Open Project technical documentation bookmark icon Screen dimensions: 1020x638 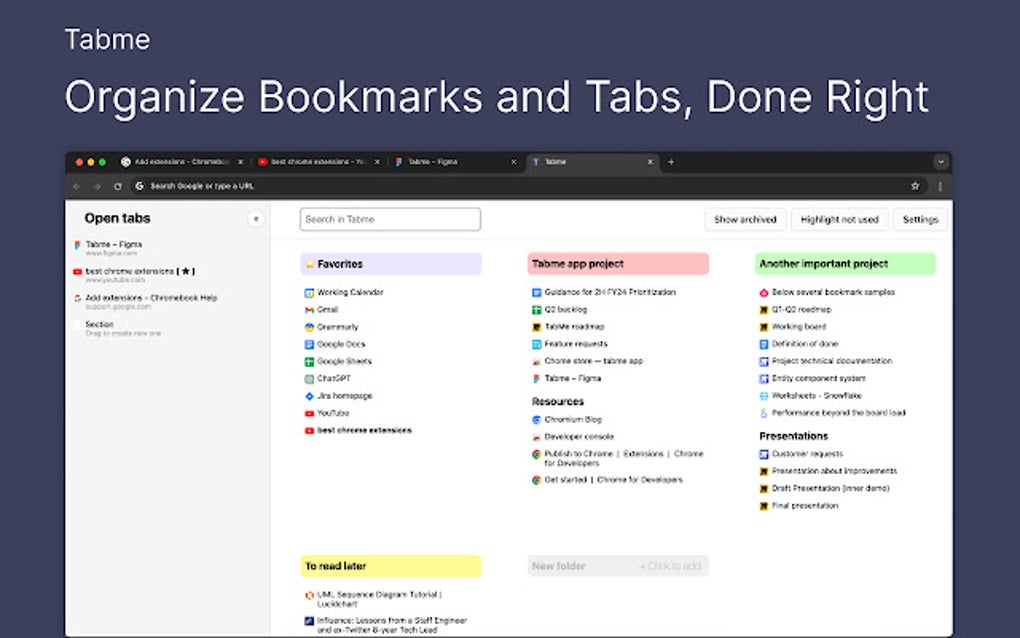tap(764, 362)
